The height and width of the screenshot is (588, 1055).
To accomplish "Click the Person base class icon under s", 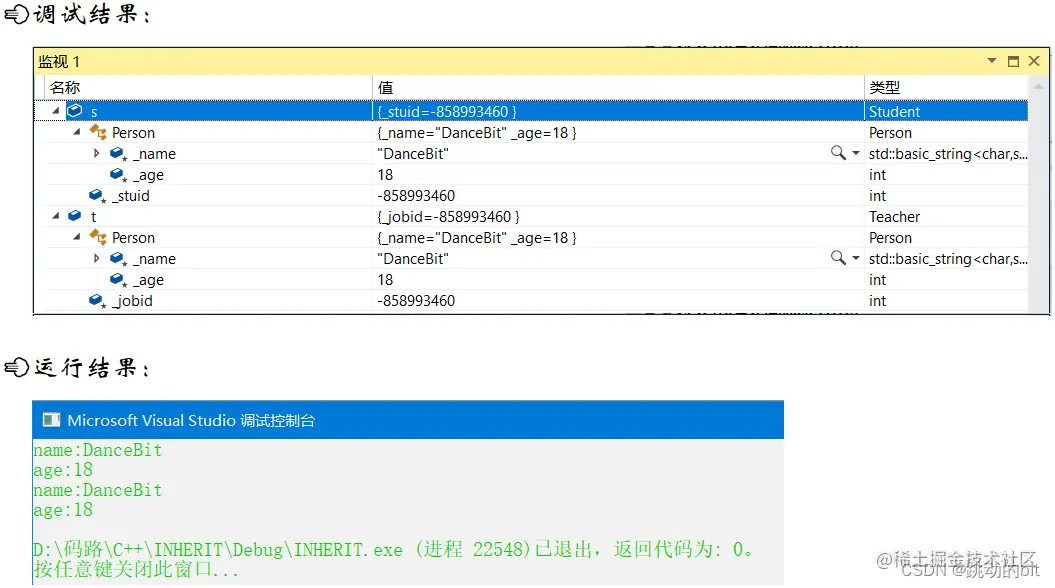I will coord(98,132).
